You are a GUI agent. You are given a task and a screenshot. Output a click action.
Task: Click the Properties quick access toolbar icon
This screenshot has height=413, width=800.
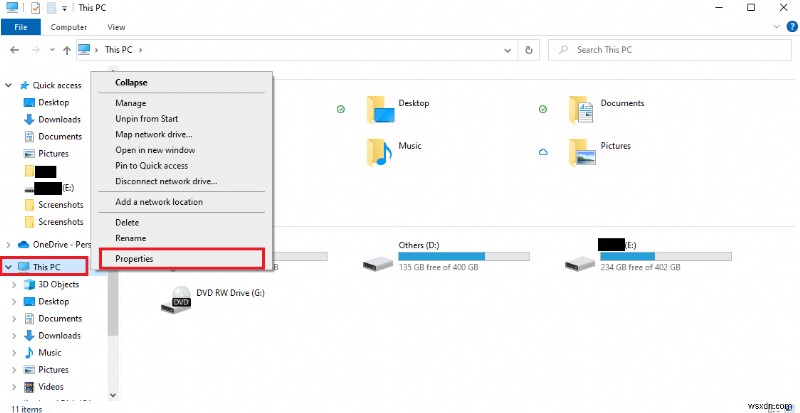click(x=36, y=8)
